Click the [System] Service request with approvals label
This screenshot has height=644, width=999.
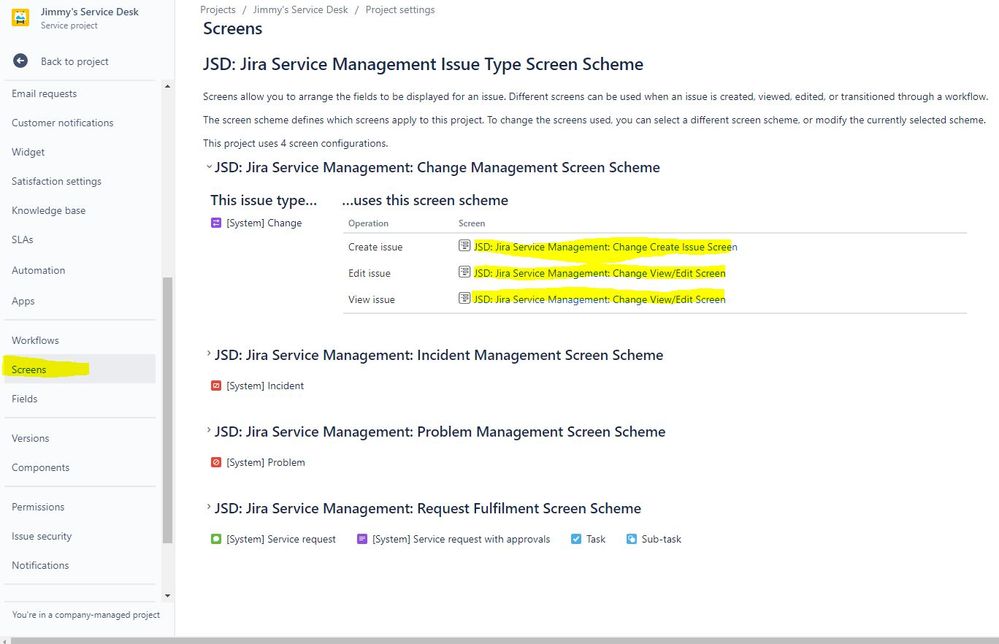[x=461, y=539]
